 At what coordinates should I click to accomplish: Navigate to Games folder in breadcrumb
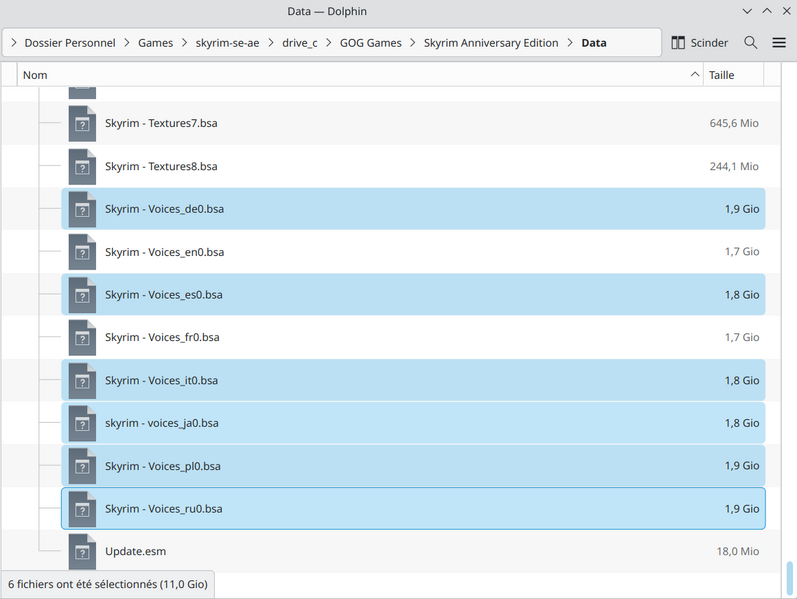(x=156, y=43)
